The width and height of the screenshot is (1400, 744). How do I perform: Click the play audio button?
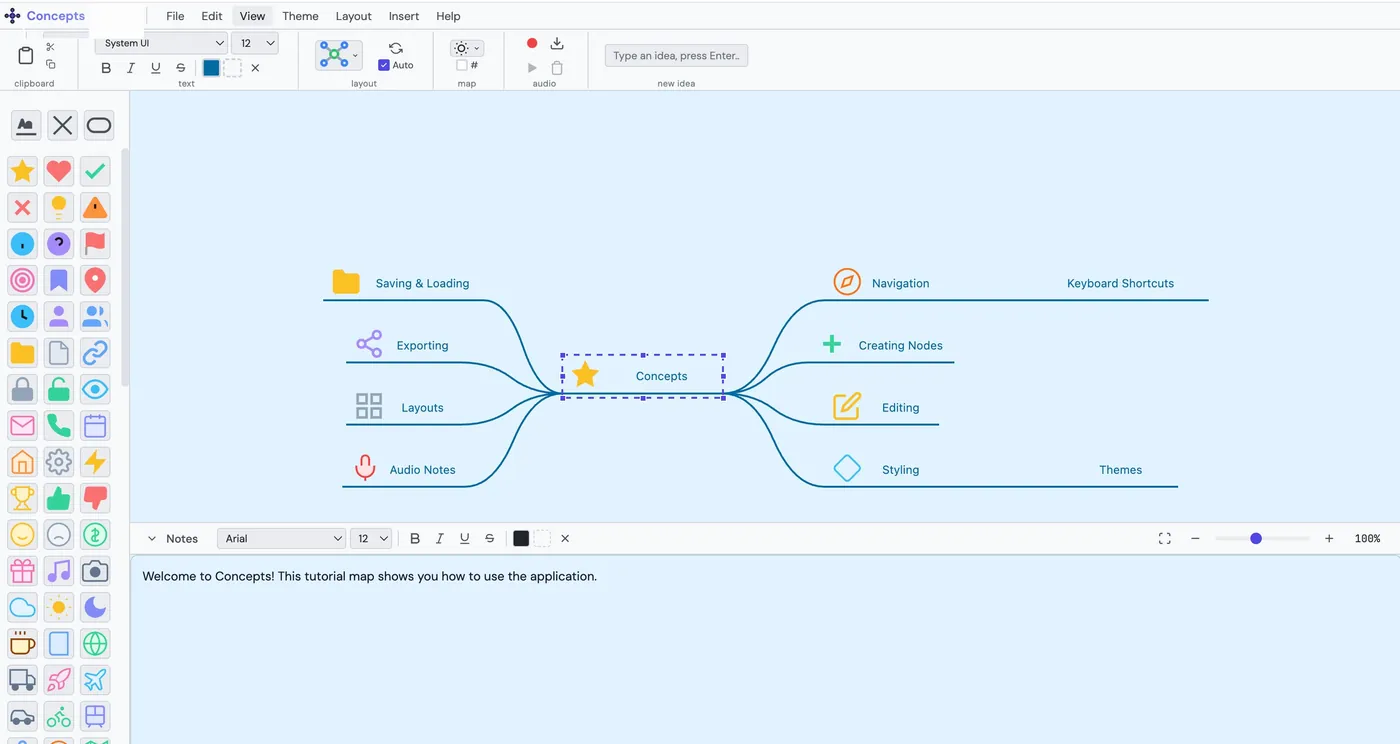(x=532, y=68)
